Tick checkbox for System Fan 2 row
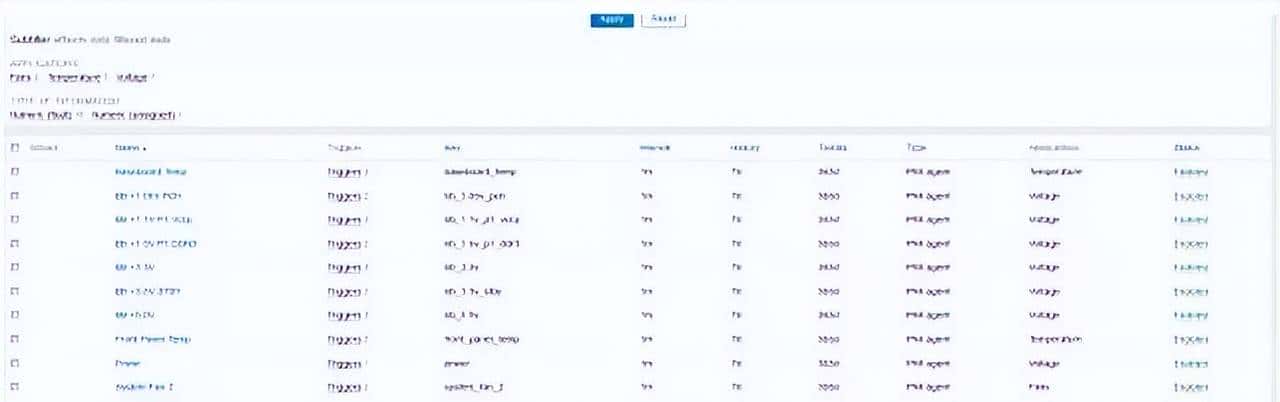The image size is (1280, 402). 14,387
